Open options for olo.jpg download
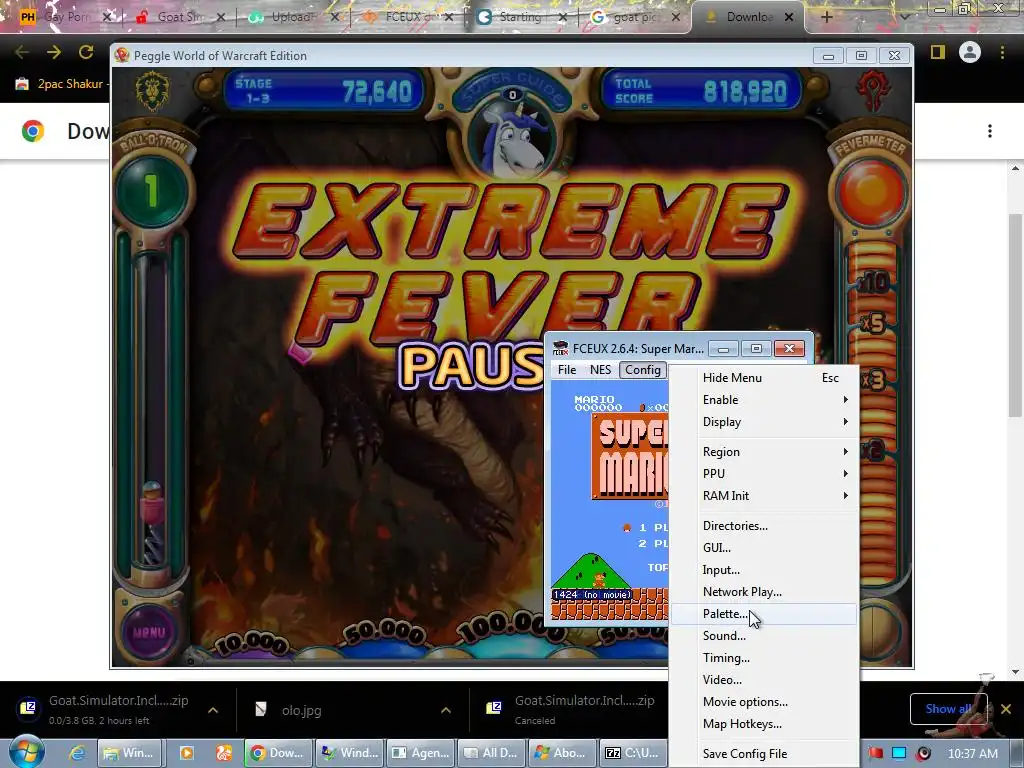This screenshot has width=1024, height=768. pyautogui.click(x=446, y=710)
